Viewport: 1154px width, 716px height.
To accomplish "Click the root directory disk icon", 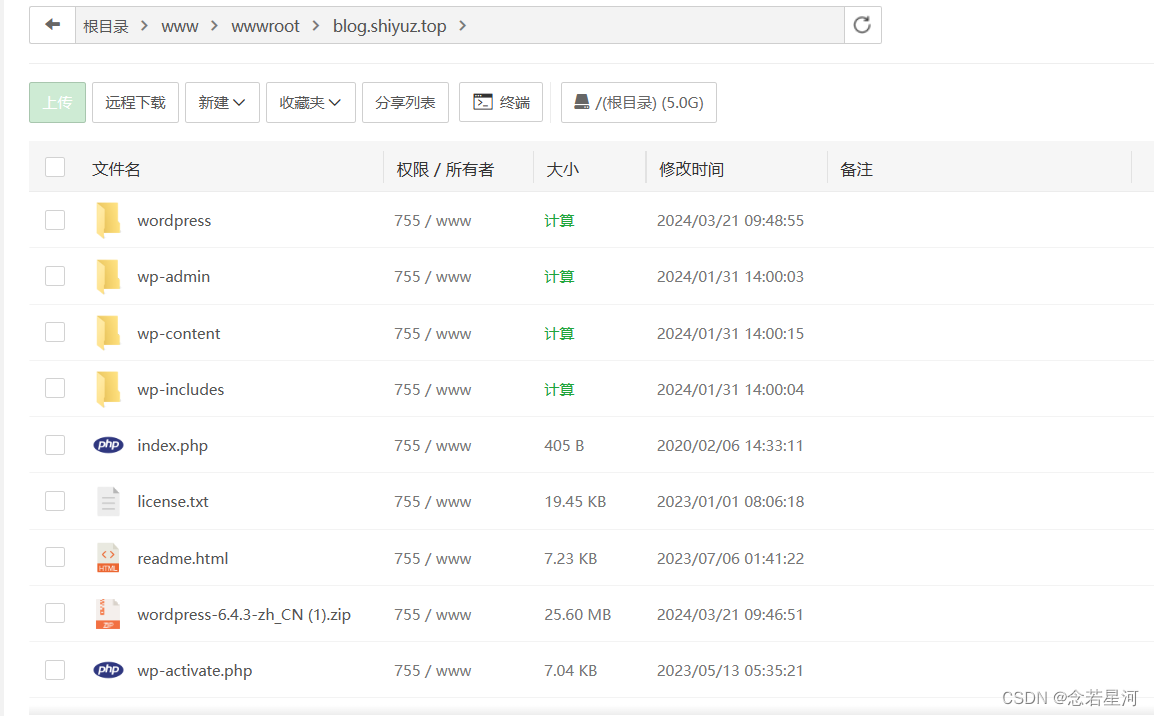I will pyautogui.click(x=581, y=102).
